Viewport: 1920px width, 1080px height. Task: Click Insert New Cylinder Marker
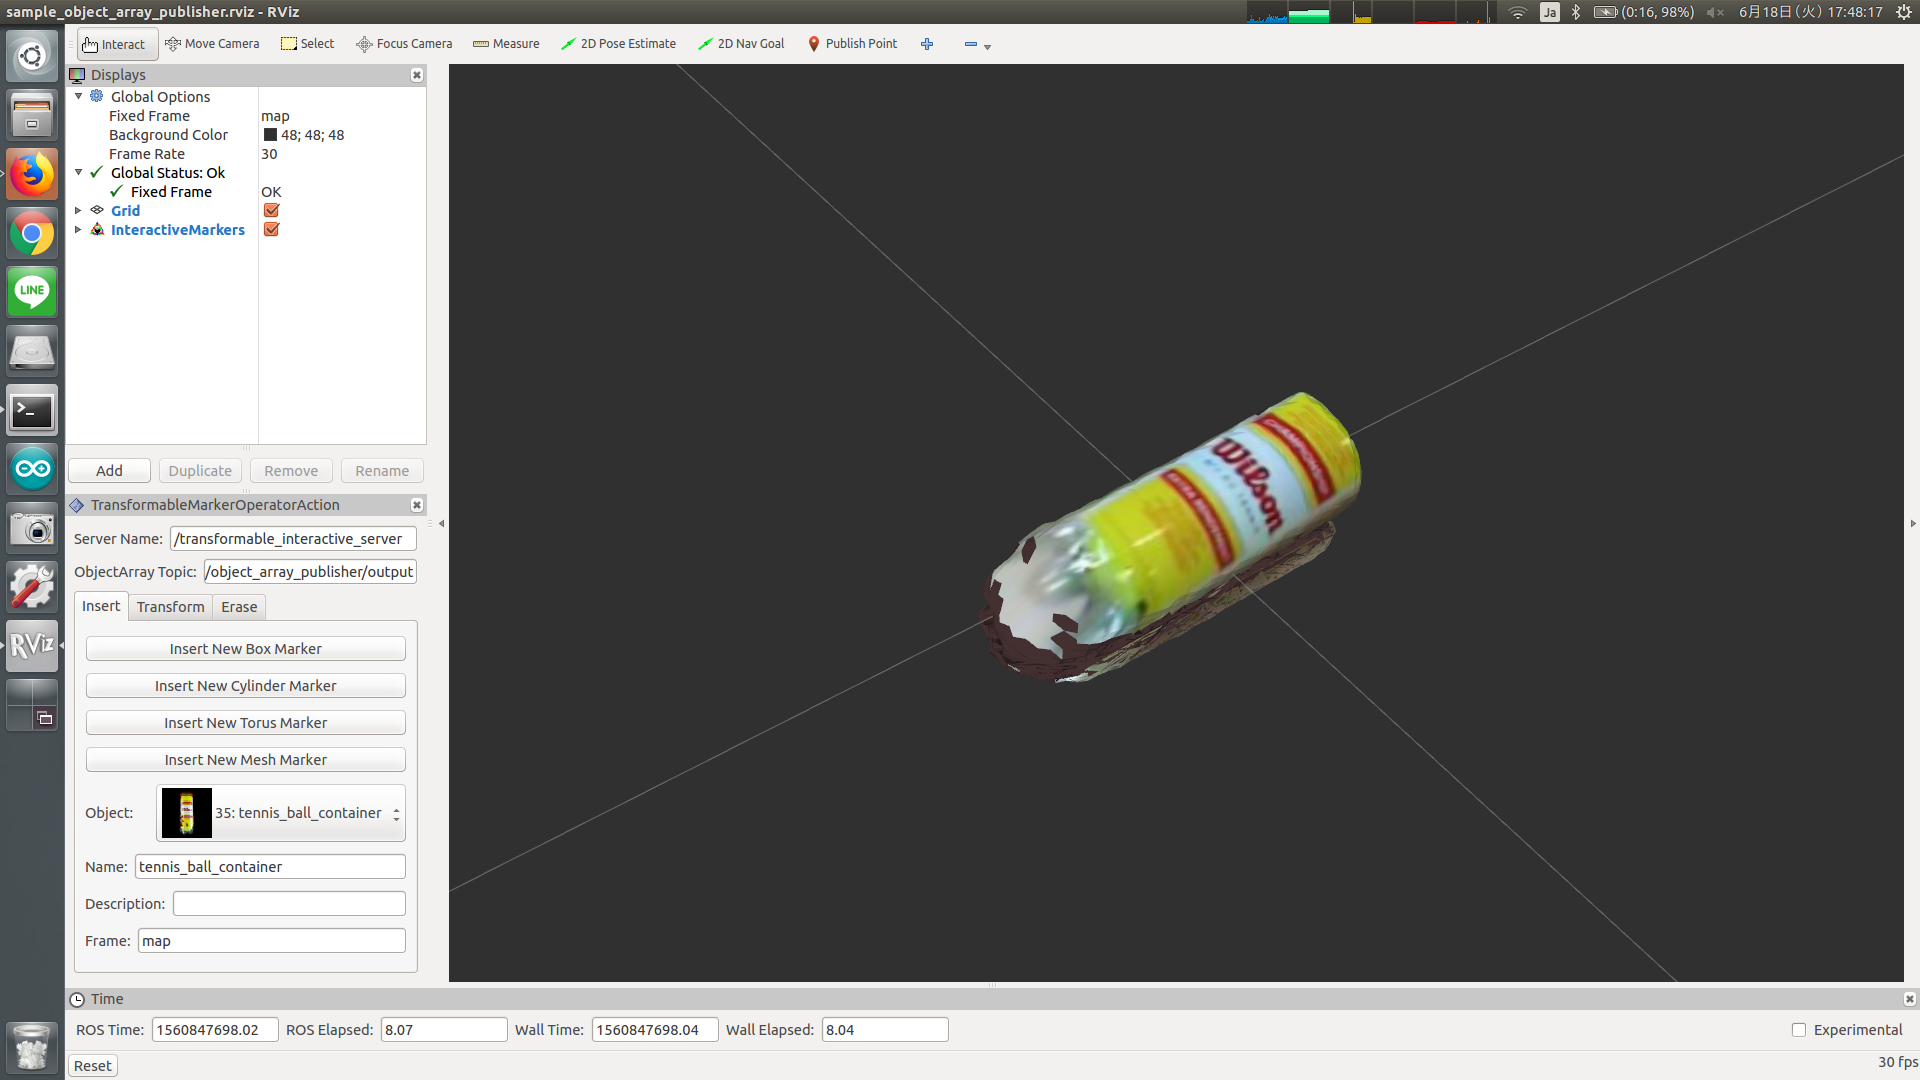[x=246, y=686]
